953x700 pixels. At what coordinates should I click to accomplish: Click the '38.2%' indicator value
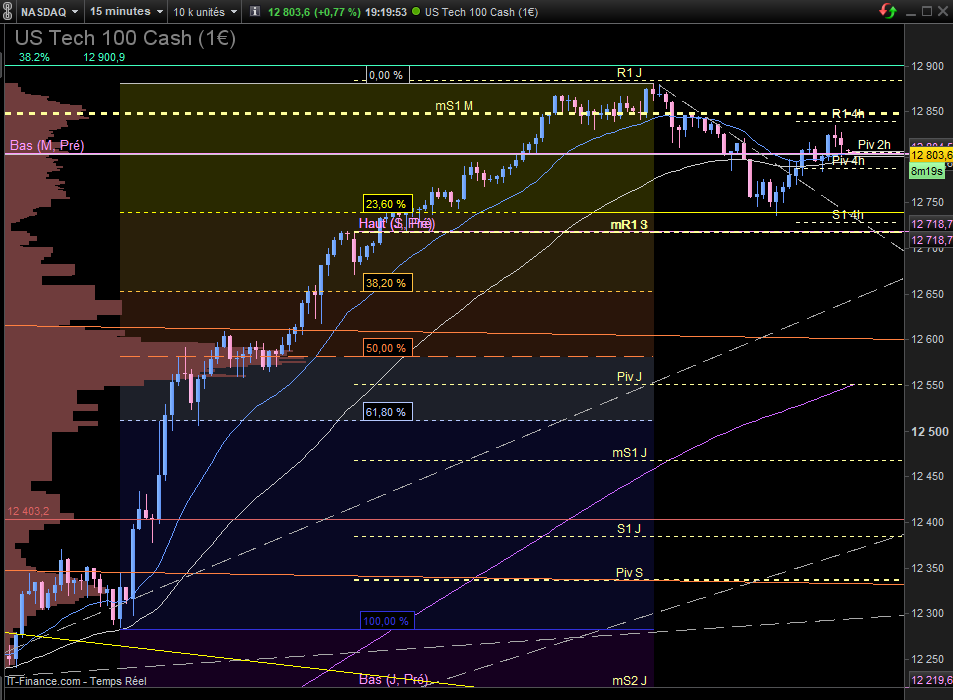pos(34,57)
